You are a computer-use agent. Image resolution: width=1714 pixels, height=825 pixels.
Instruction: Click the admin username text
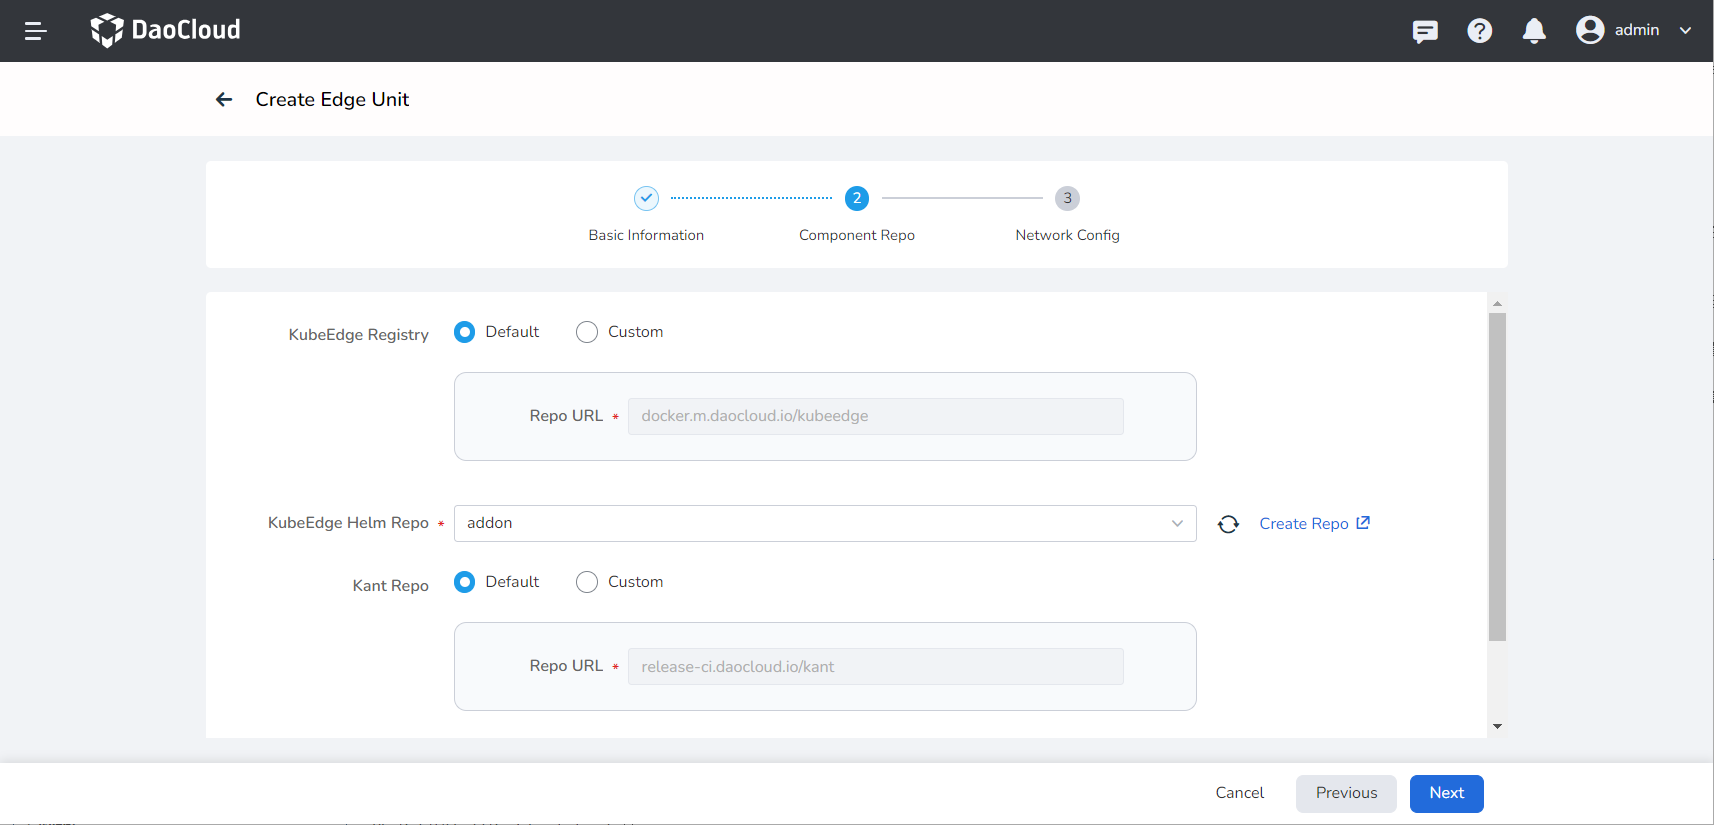click(x=1637, y=30)
